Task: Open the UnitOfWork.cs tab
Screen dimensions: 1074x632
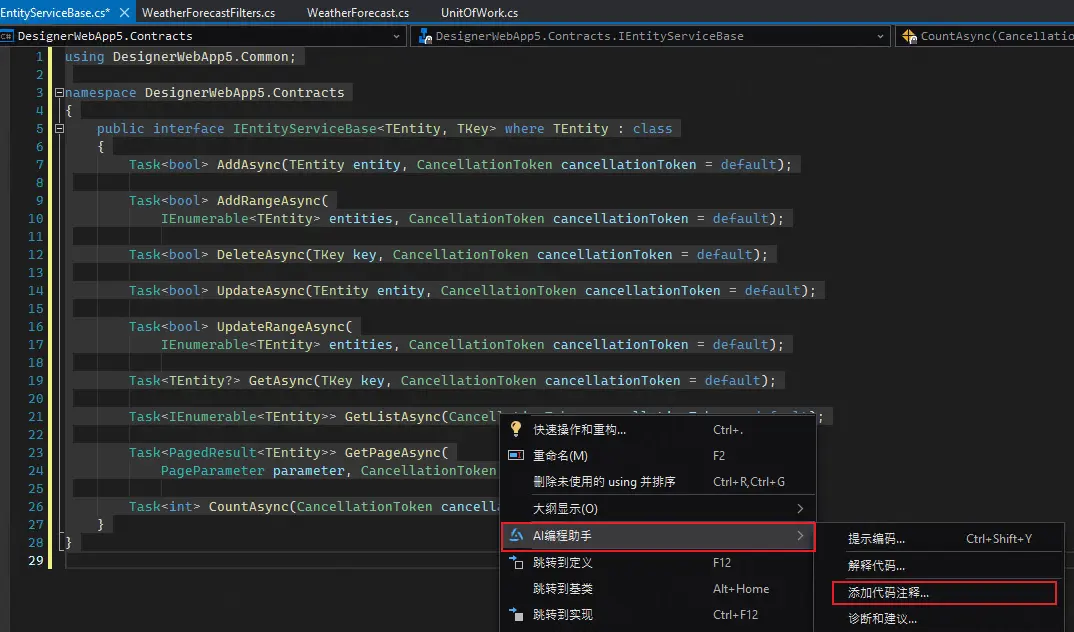Action: [479, 12]
